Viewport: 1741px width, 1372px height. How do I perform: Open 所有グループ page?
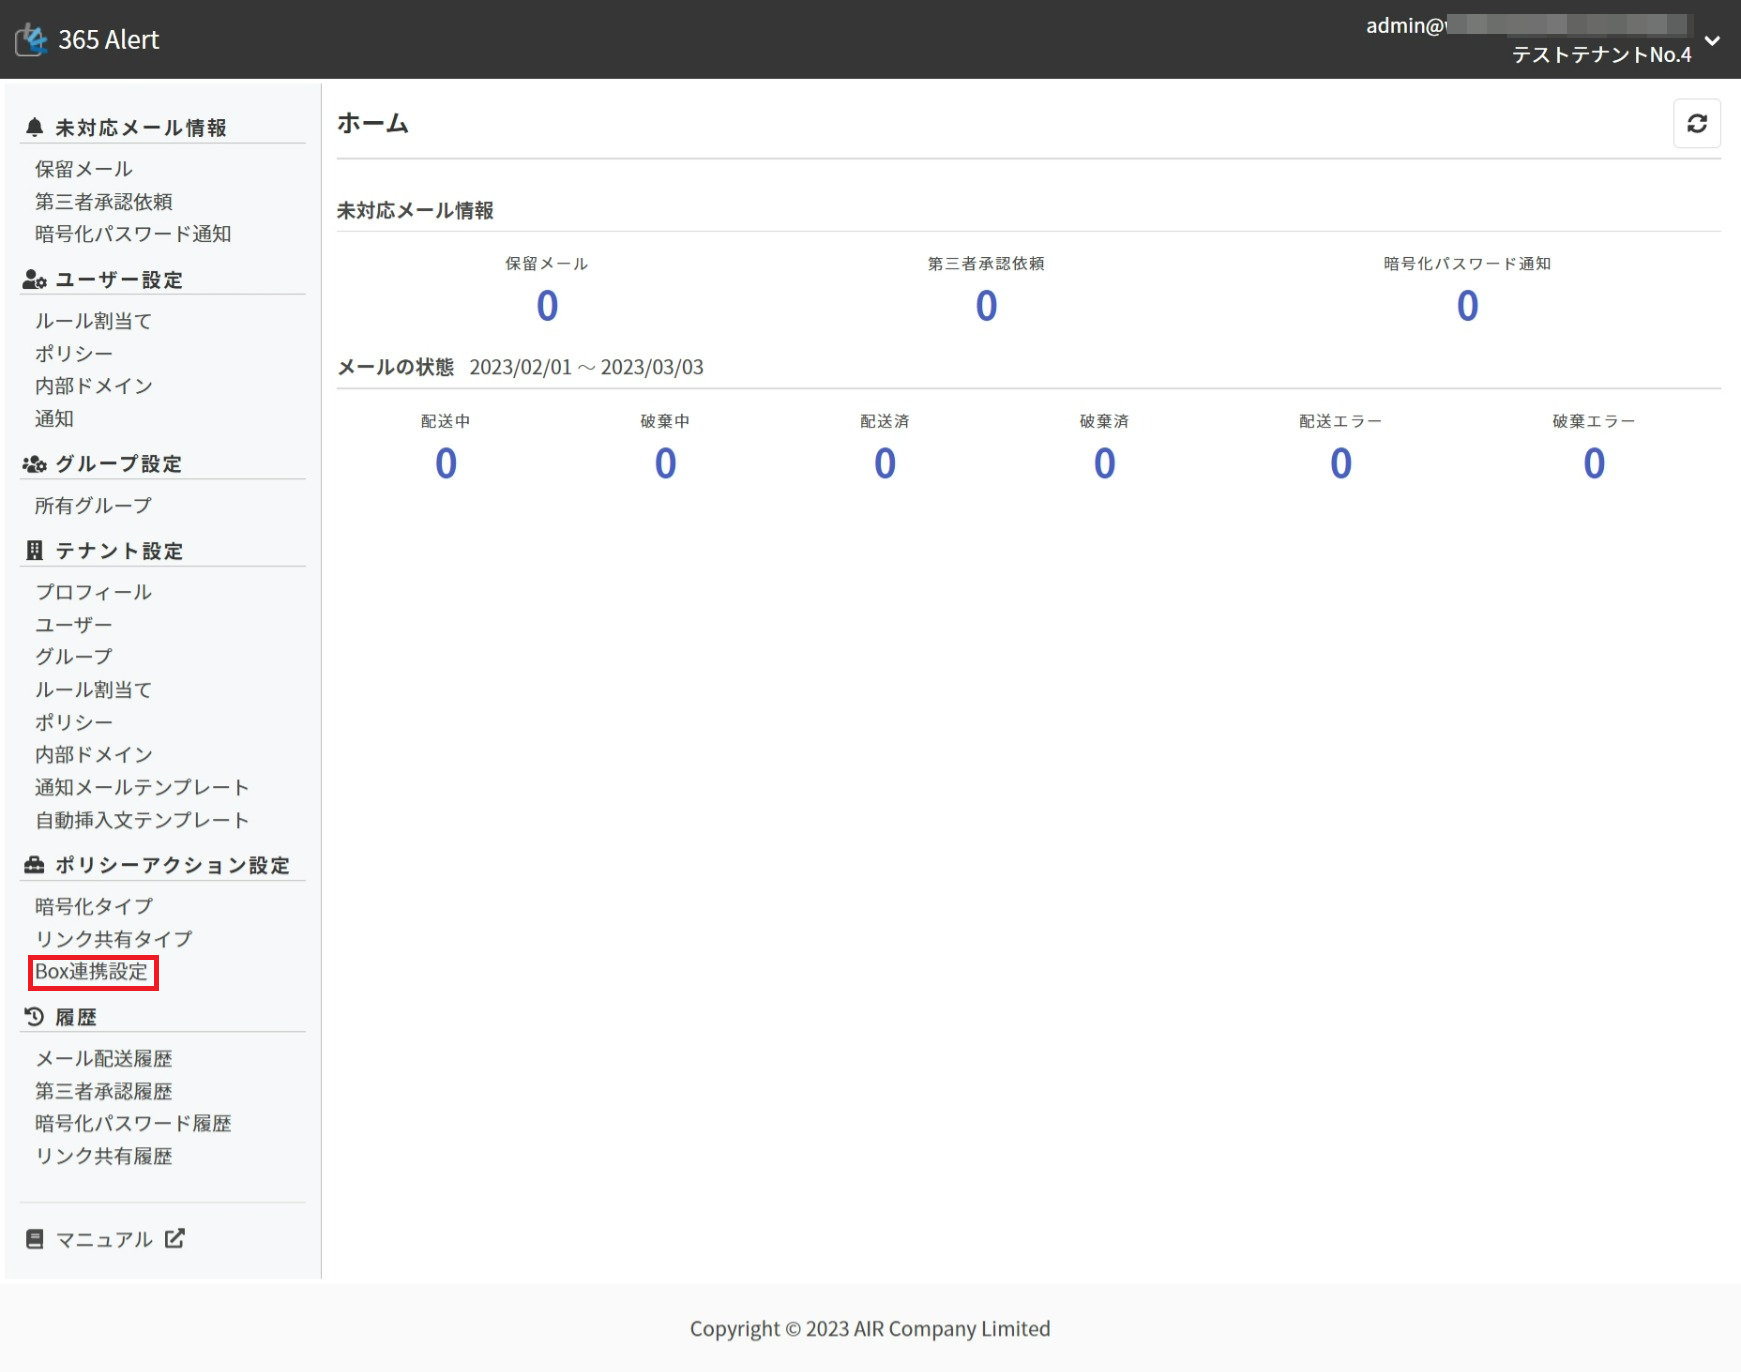[x=93, y=506]
